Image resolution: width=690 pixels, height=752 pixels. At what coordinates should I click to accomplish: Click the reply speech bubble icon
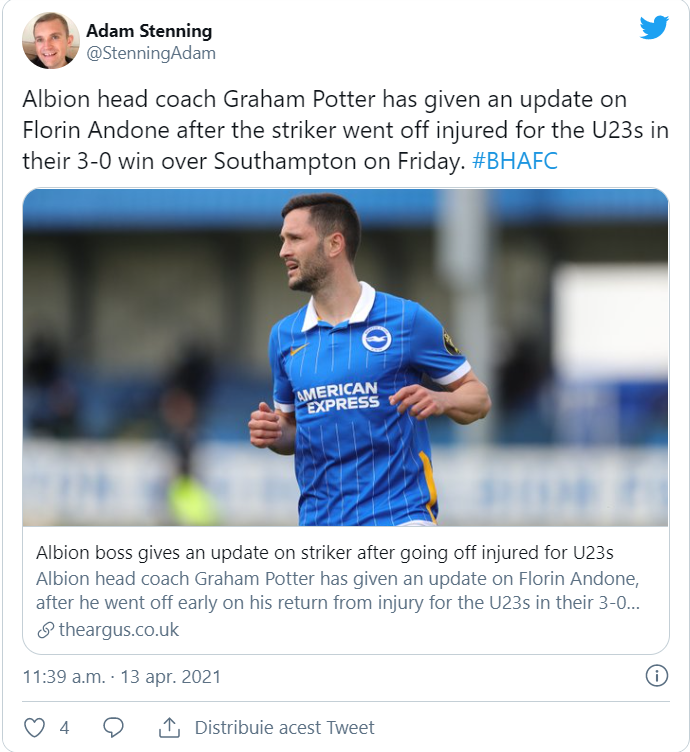pyautogui.click(x=114, y=727)
